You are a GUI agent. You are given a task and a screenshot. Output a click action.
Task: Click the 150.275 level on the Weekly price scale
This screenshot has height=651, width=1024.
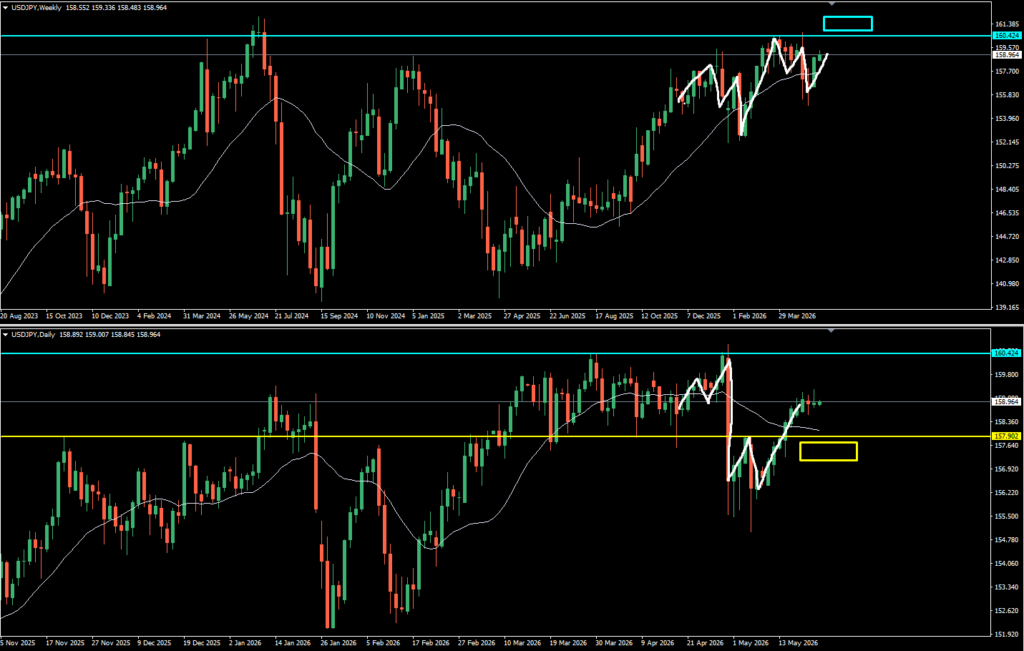[x=1006, y=166]
